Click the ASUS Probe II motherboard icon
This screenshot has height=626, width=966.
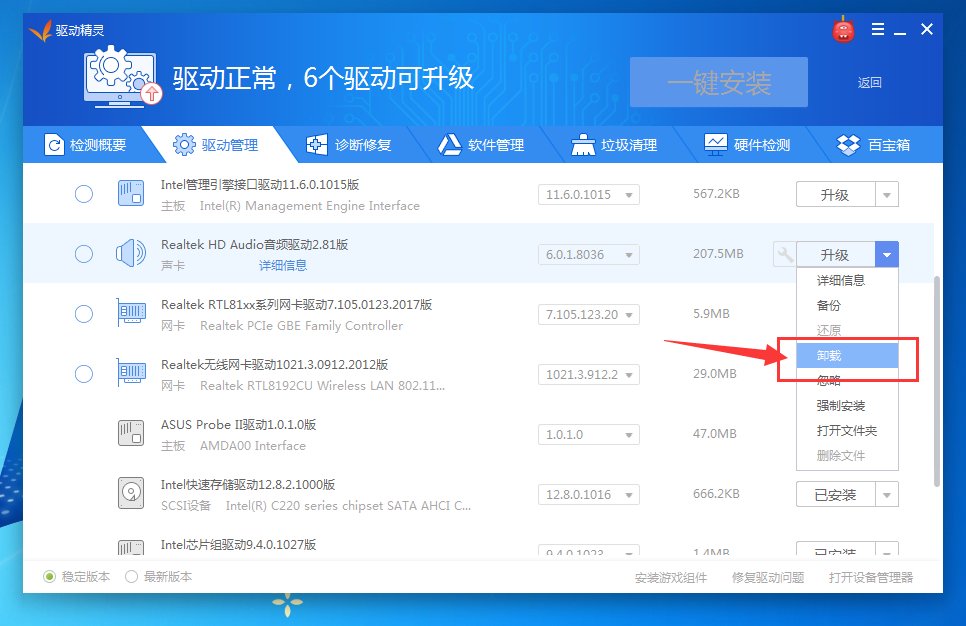[131, 433]
